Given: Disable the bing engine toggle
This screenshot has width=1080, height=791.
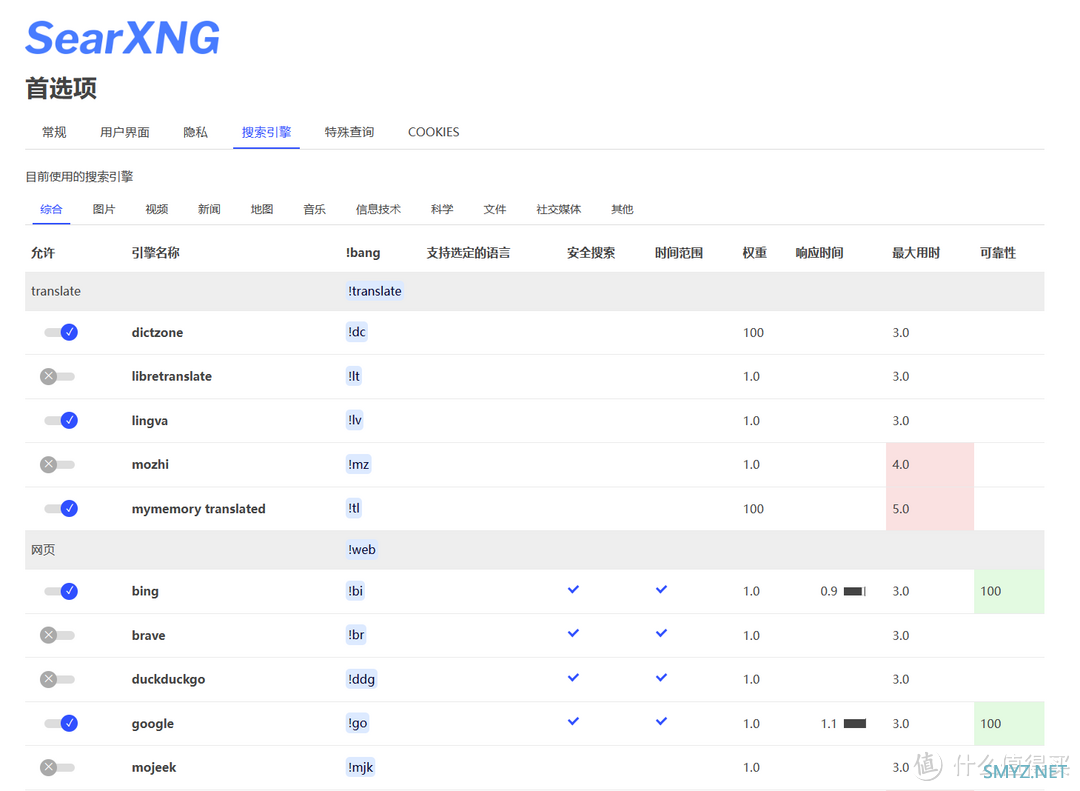Looking at the screenshot, I should coord(61,591).
